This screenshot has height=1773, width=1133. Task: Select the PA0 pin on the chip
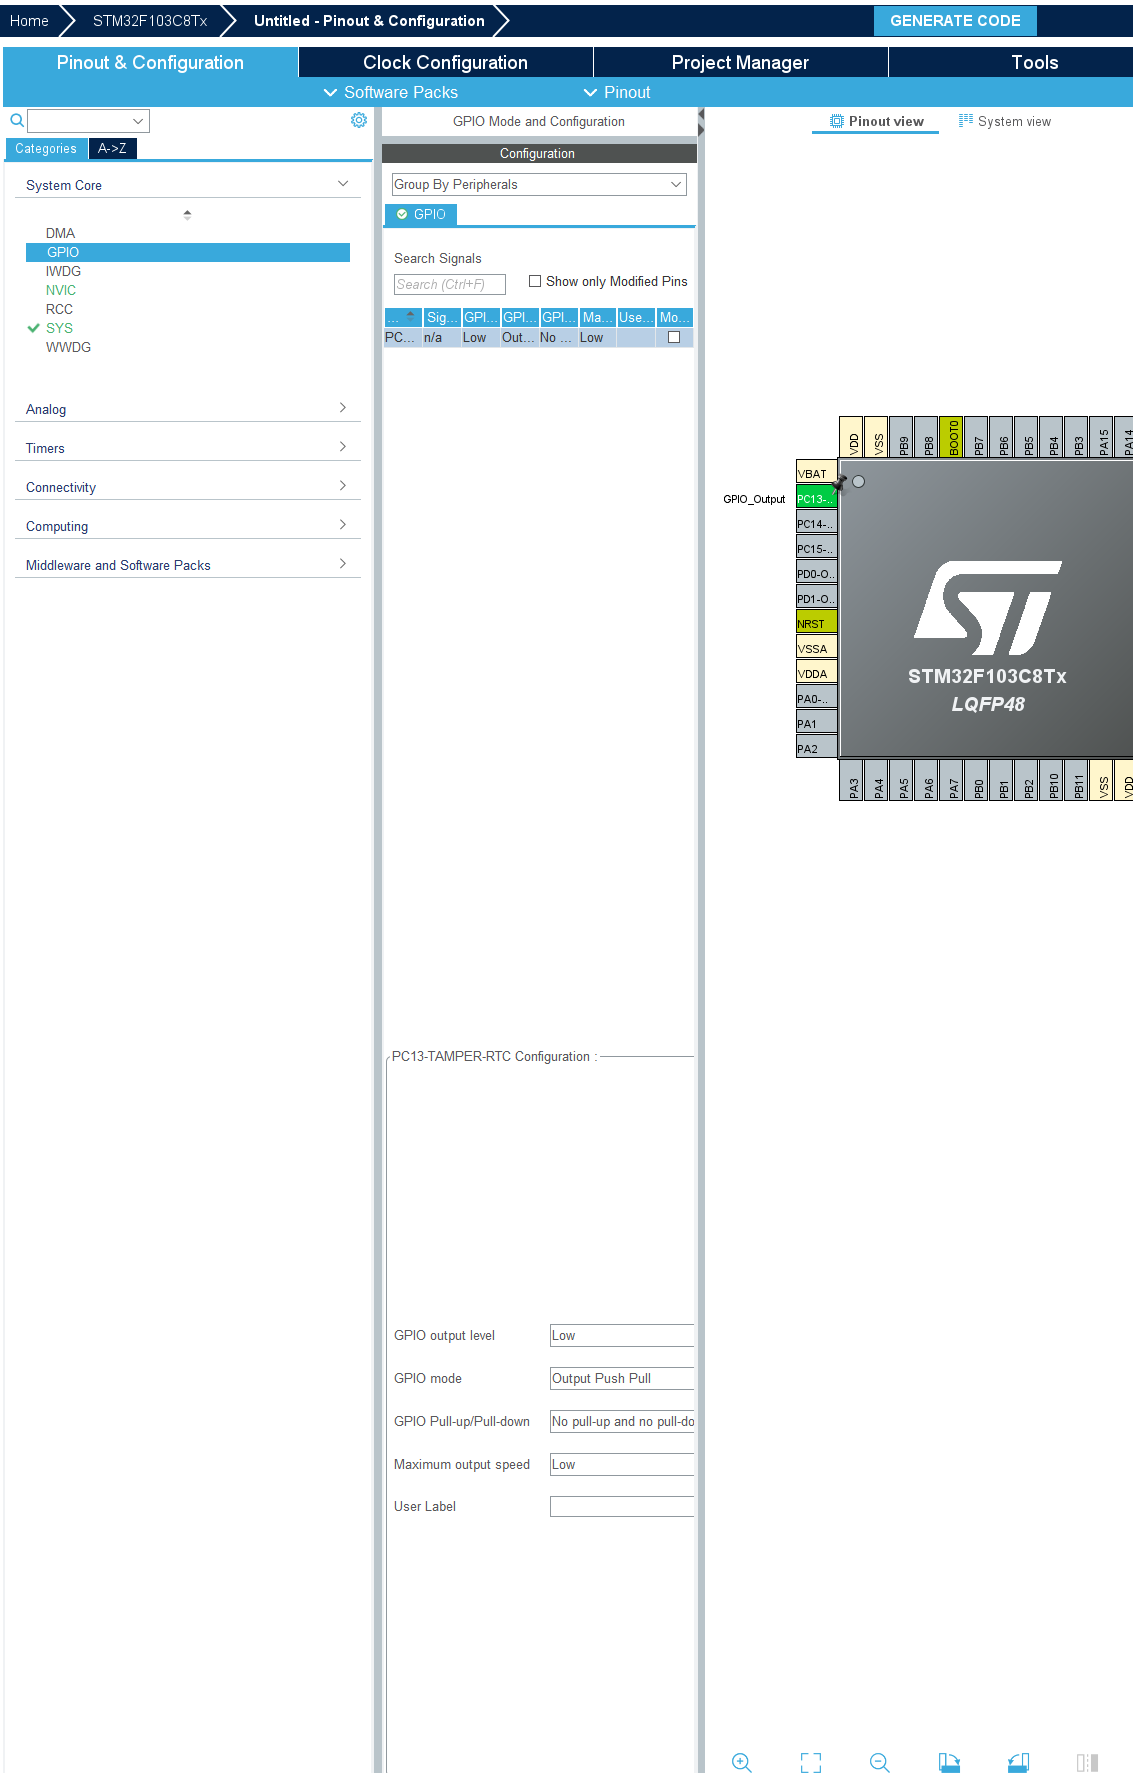(x=816, y=698)
